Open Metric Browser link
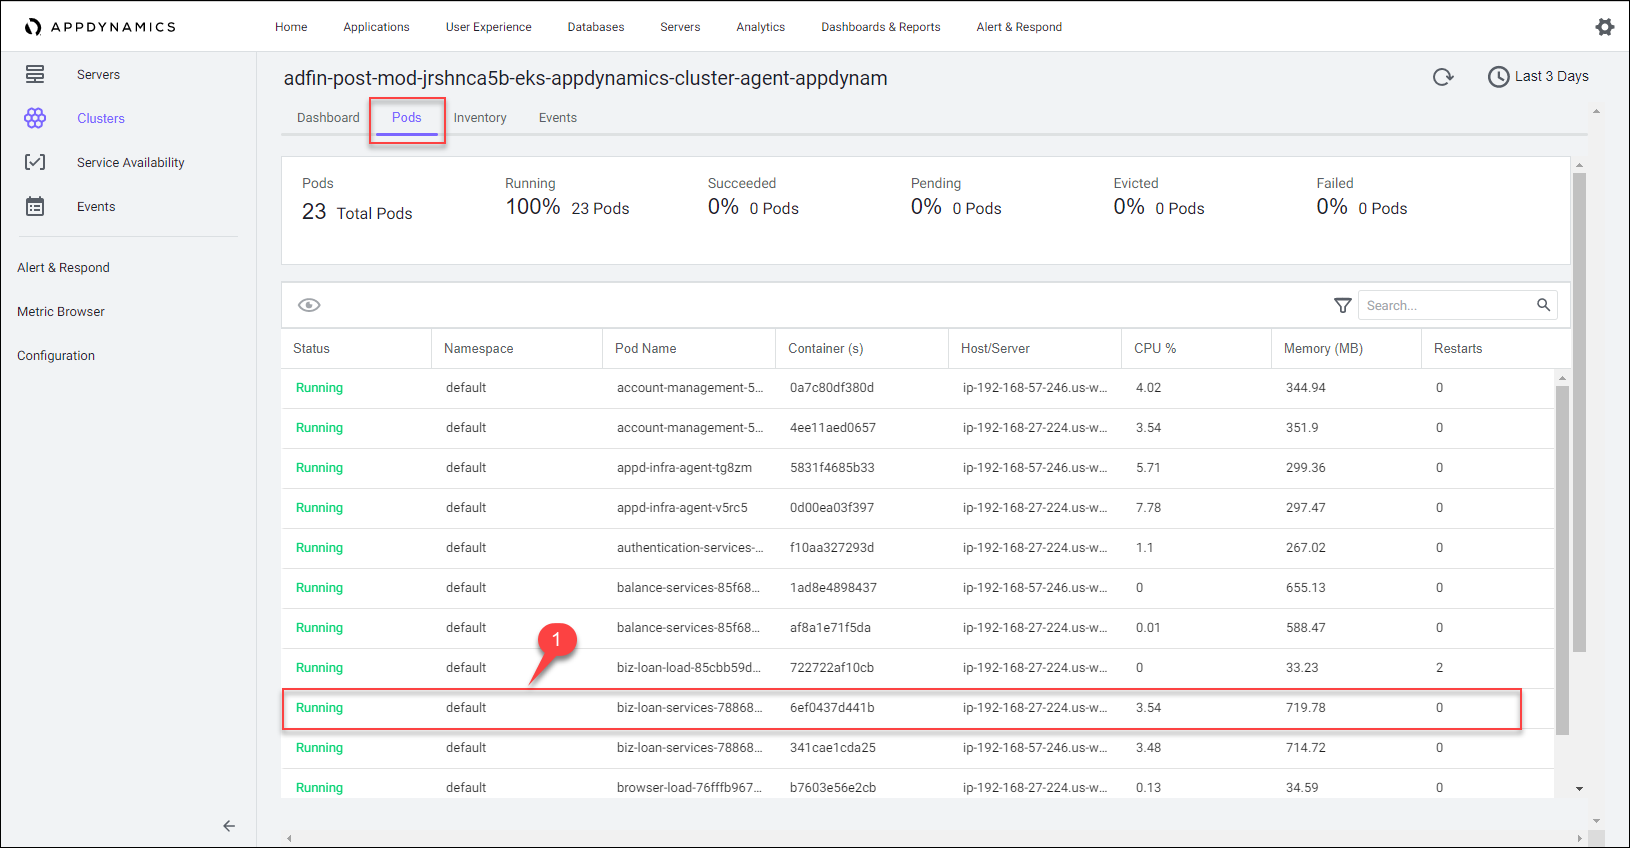 click(61, 312)
